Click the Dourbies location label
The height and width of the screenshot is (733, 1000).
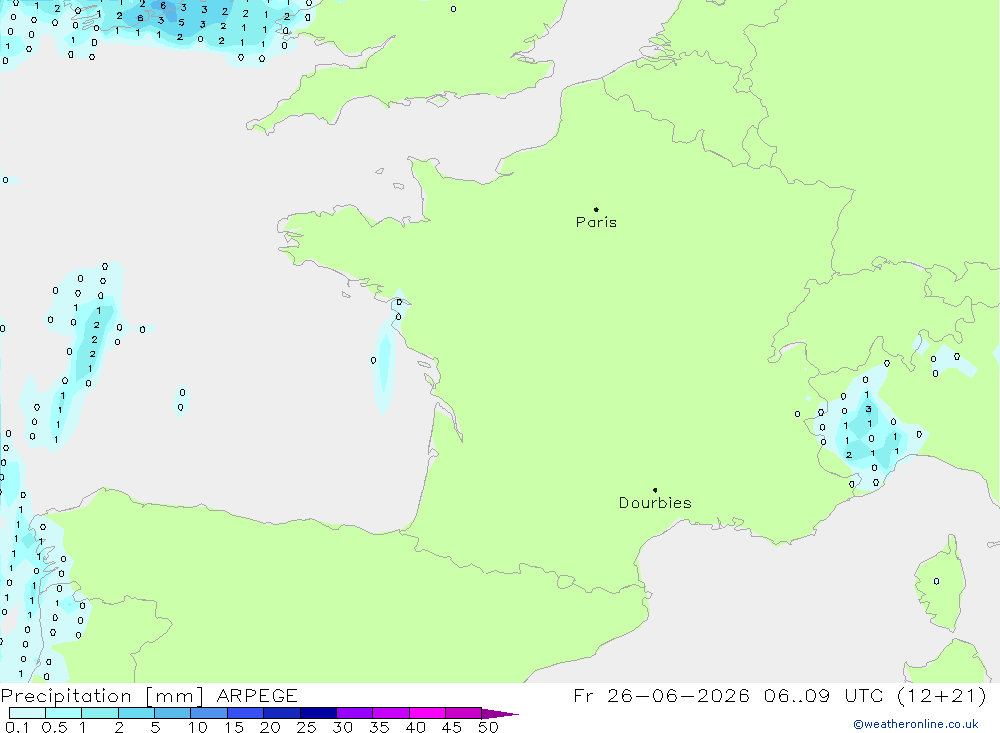point(655,503)
